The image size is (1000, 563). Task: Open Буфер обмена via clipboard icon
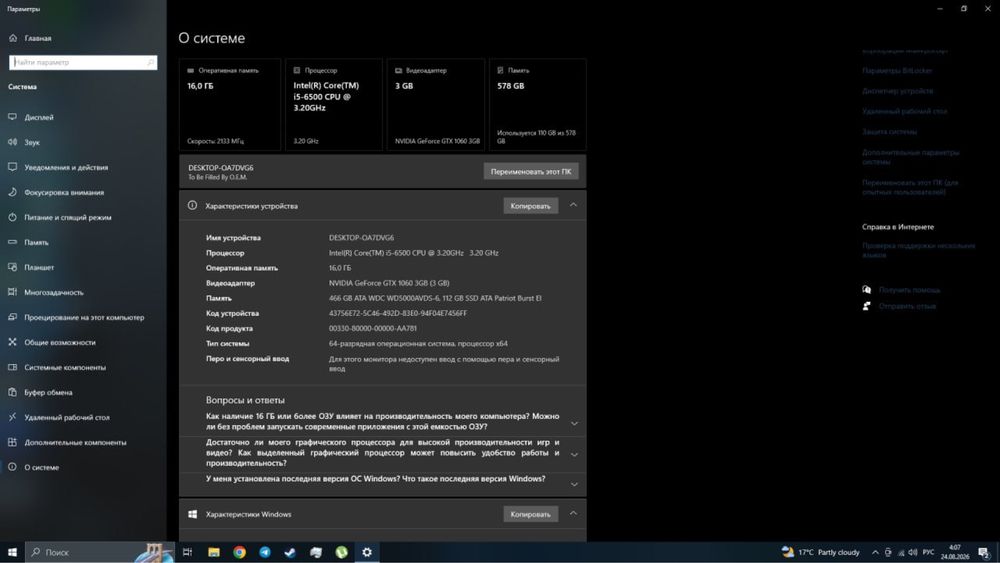(x=13, y=392)
